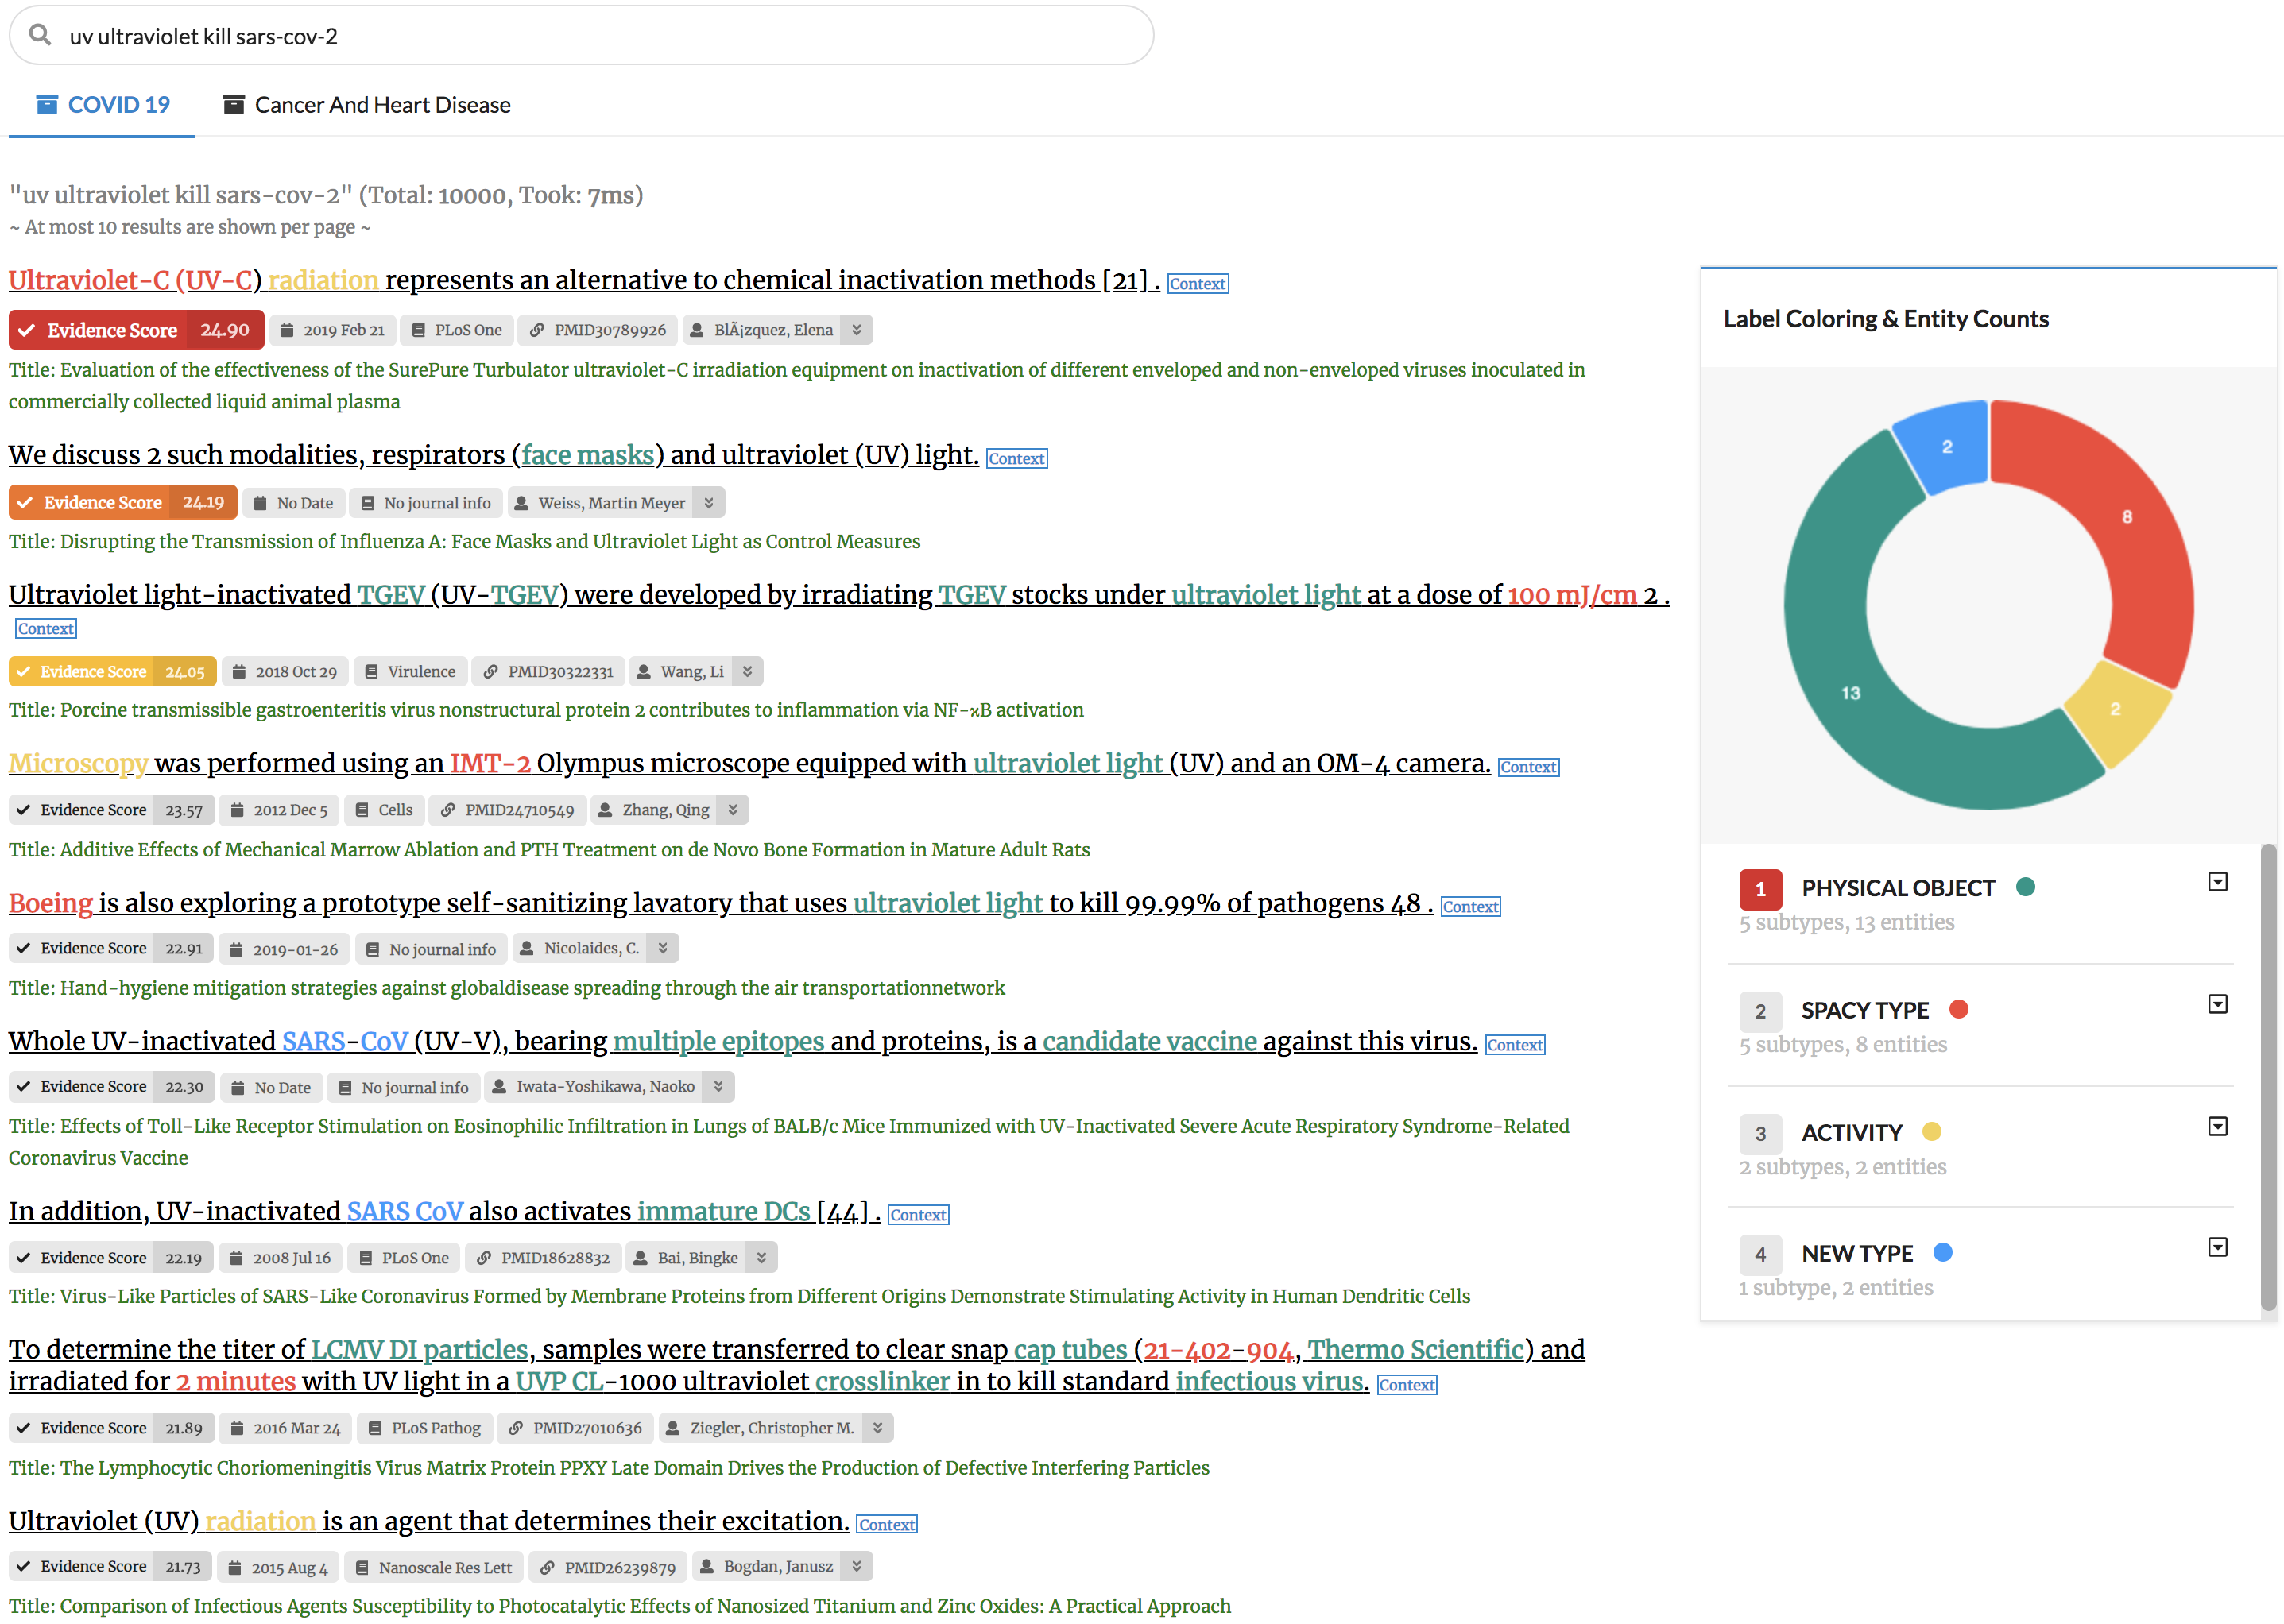This screenshot has width=2284, height=1624.
Task: Click the calendar icon beside 2019 Feb 21
Action: (x=287, y=331)
